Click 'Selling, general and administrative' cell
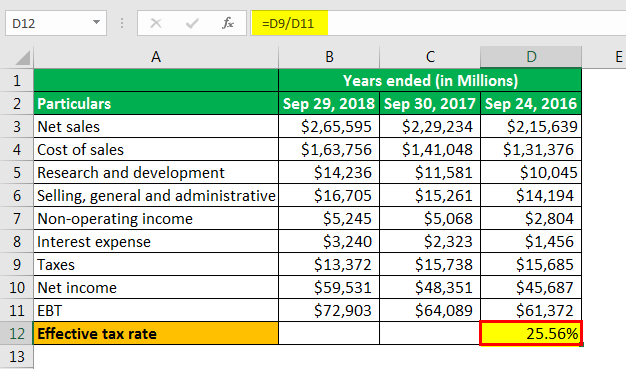Viewport: 626px width, 369px height. (x=156, y=196)
